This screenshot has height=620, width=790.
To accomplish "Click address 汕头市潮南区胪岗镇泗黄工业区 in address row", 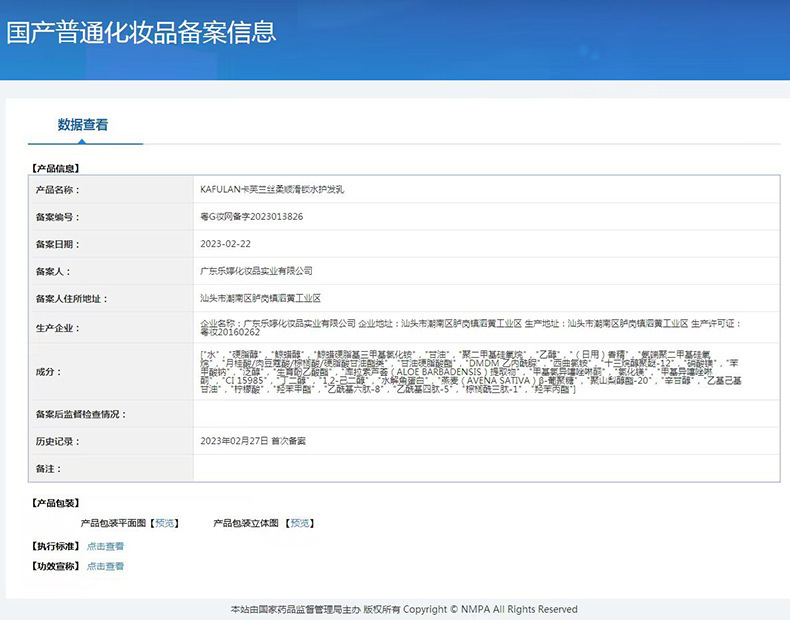I will pos(260,298).
